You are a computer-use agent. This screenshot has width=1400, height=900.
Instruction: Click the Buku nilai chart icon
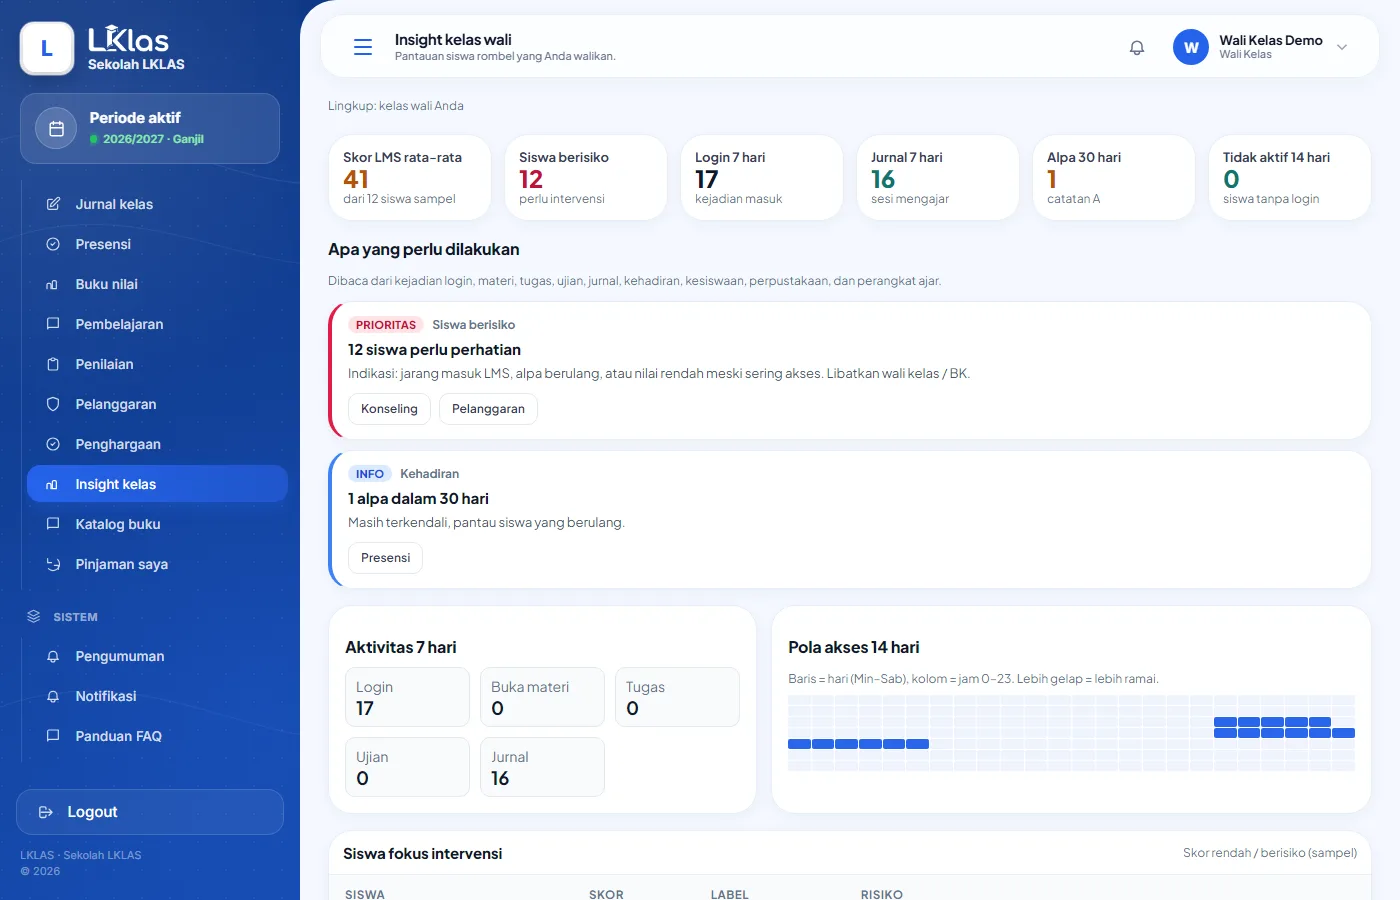[53, 284]
